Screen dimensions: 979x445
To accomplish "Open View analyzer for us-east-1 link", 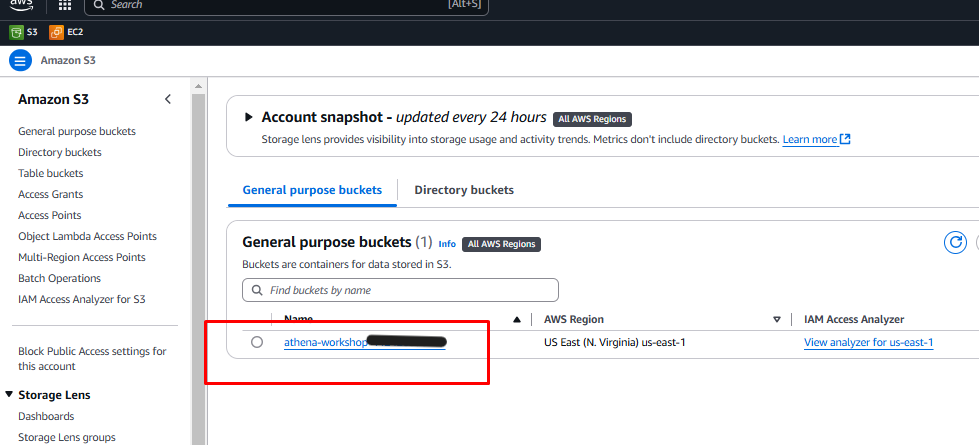I will [x=868, y=342].
